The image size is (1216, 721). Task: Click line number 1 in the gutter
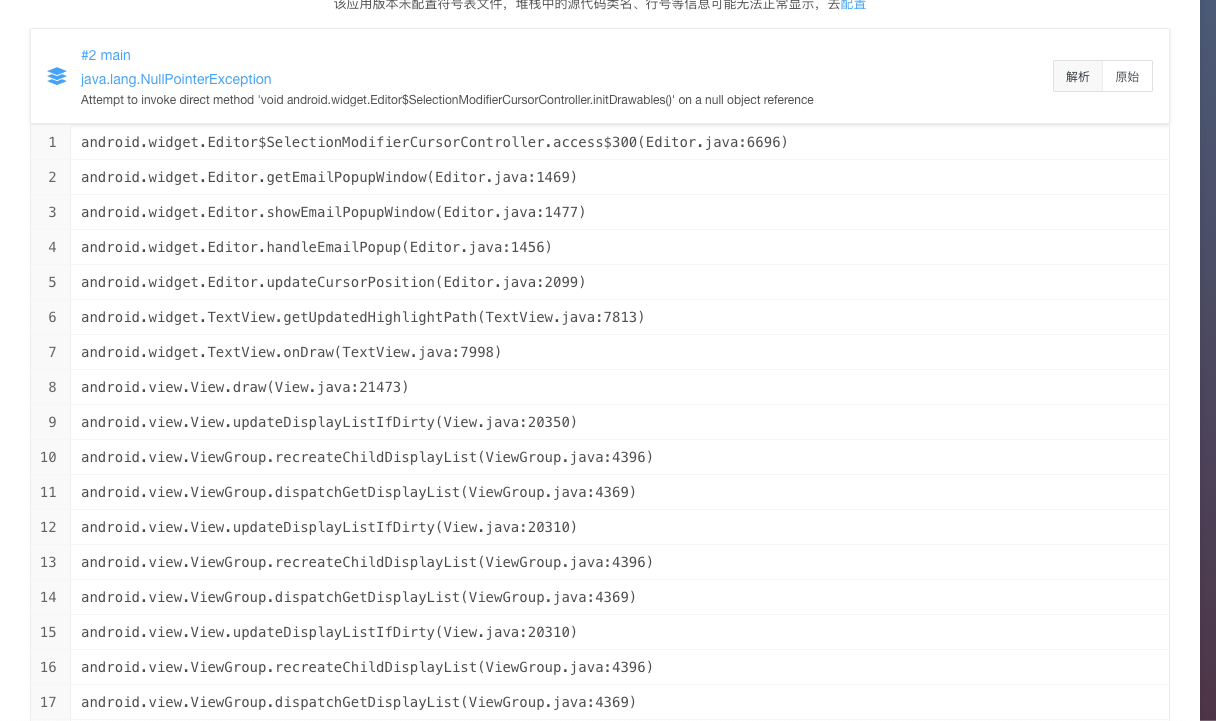click(x=52, y=142)
